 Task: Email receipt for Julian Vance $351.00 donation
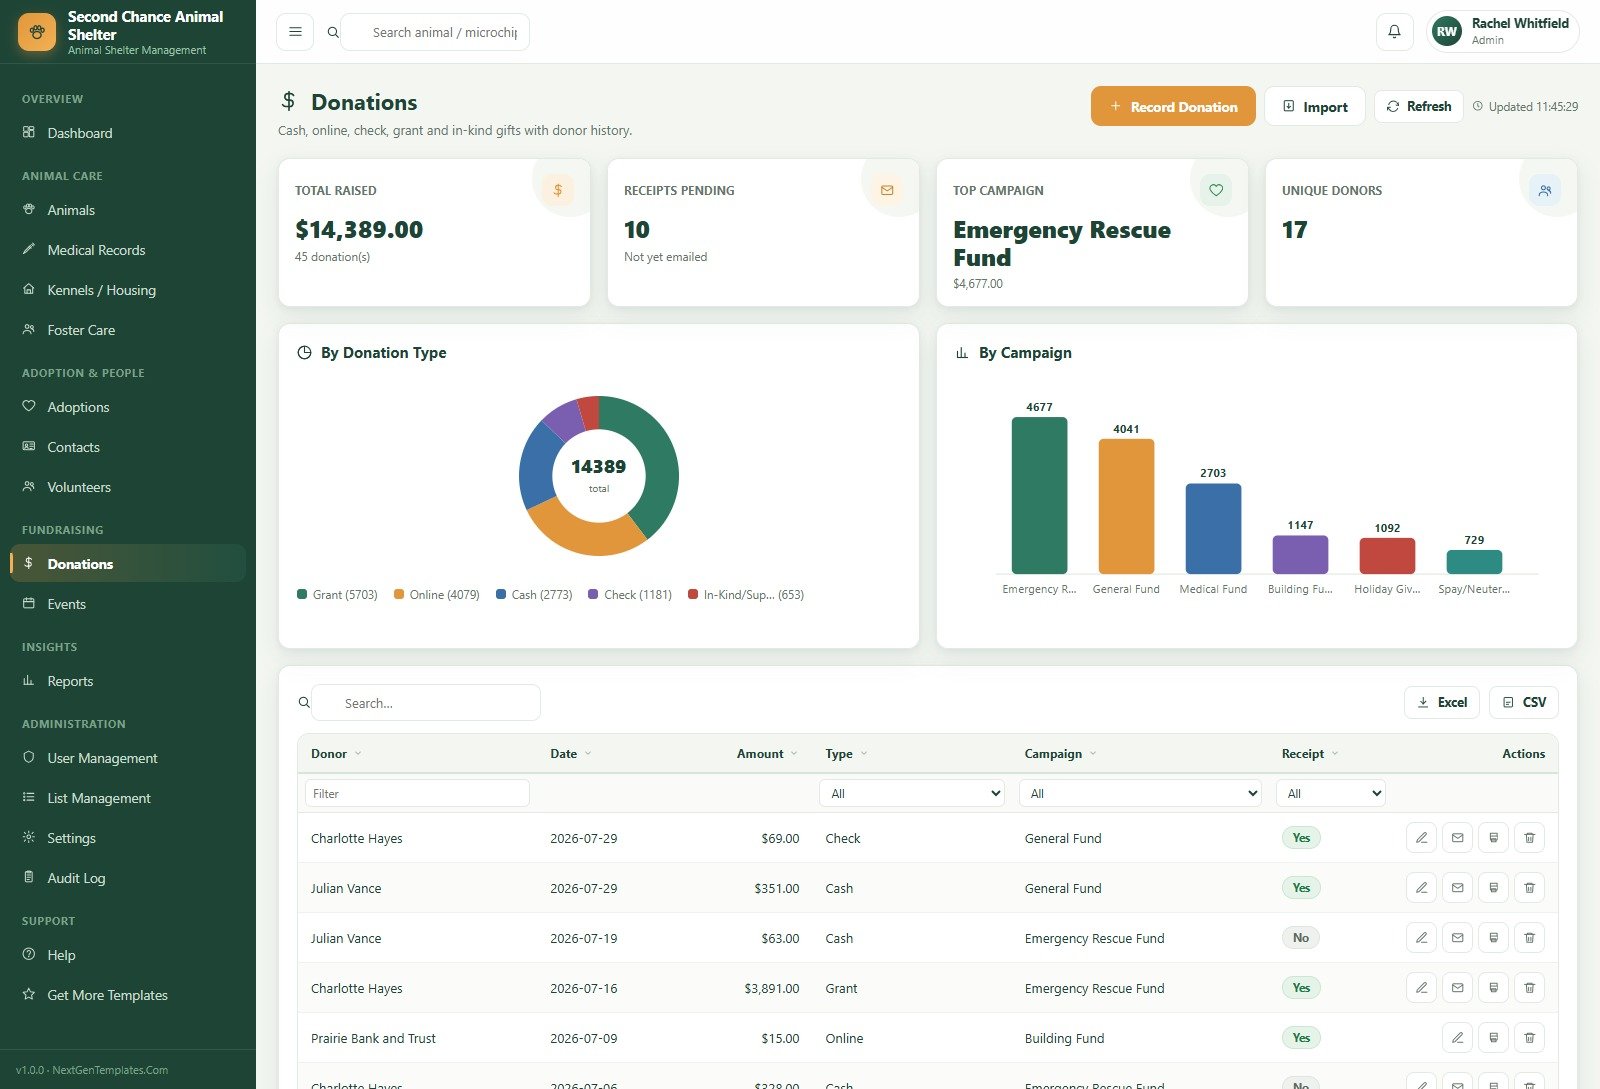pos(1457,888)
